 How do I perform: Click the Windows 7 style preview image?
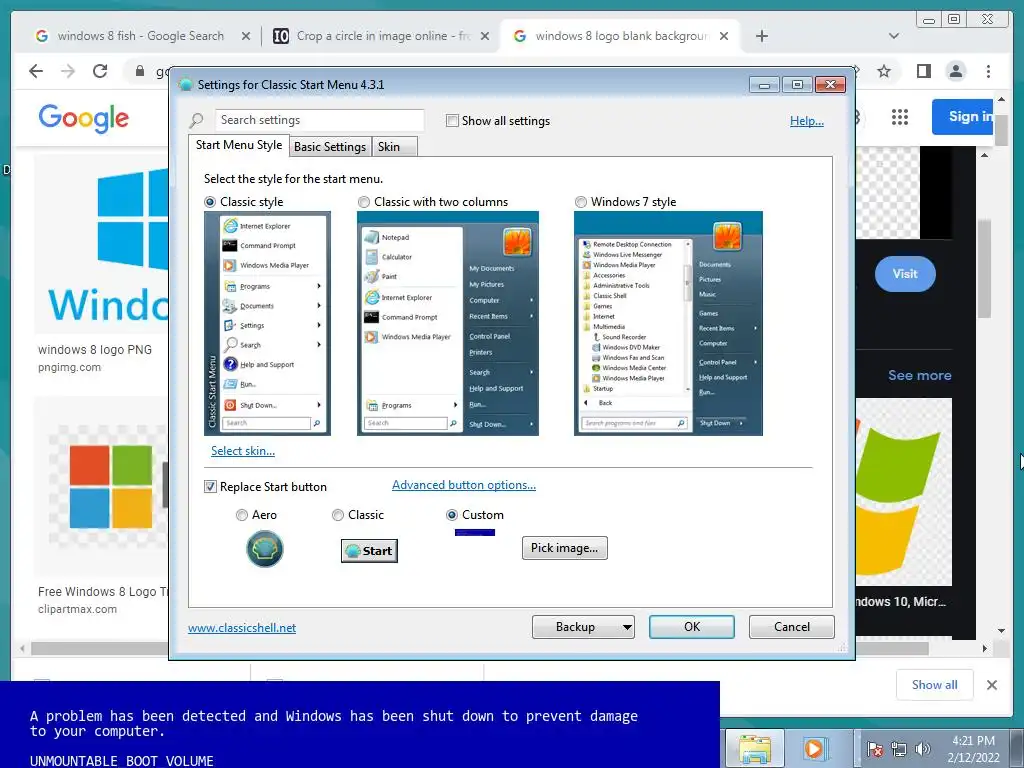coord(668,323)
